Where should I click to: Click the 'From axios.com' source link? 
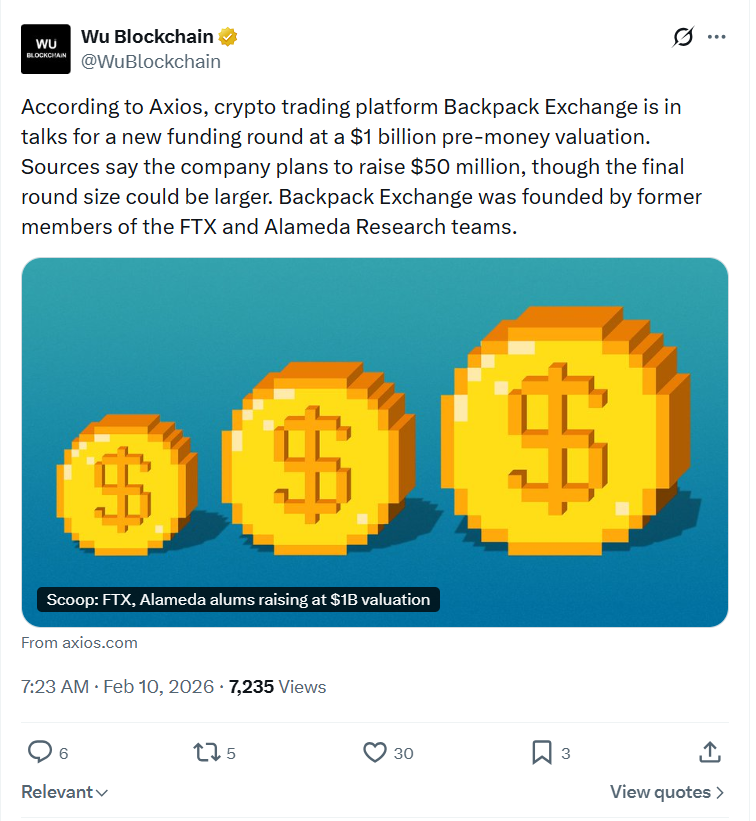coord(79,643)
